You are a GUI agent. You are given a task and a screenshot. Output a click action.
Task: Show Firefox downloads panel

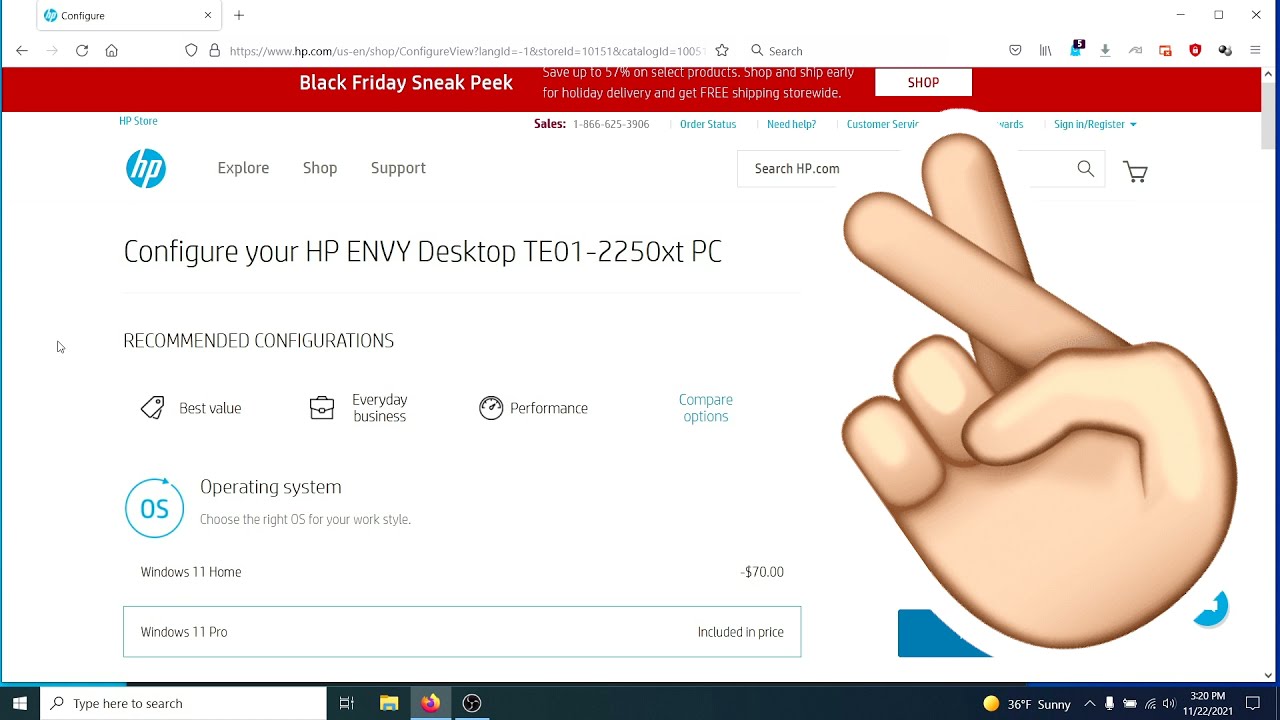point(1105,50)
